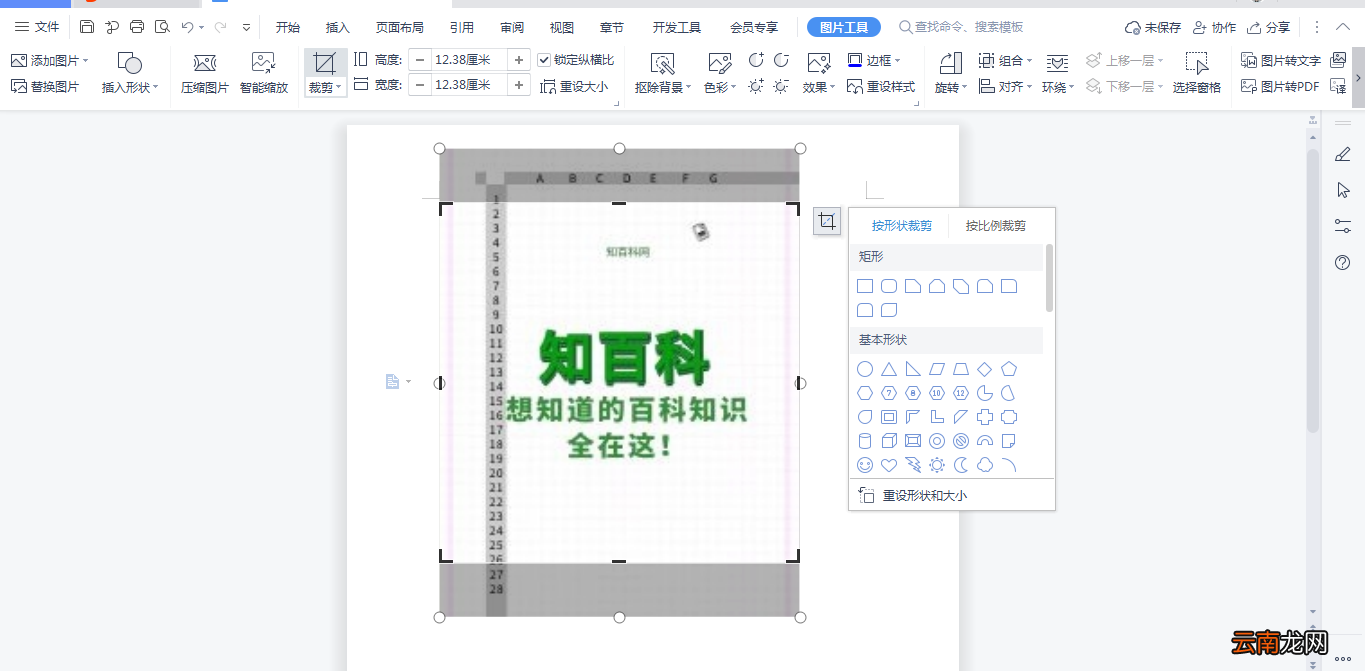Click the help question mark sidebar icon
1365x671 pixels.
1343,263
